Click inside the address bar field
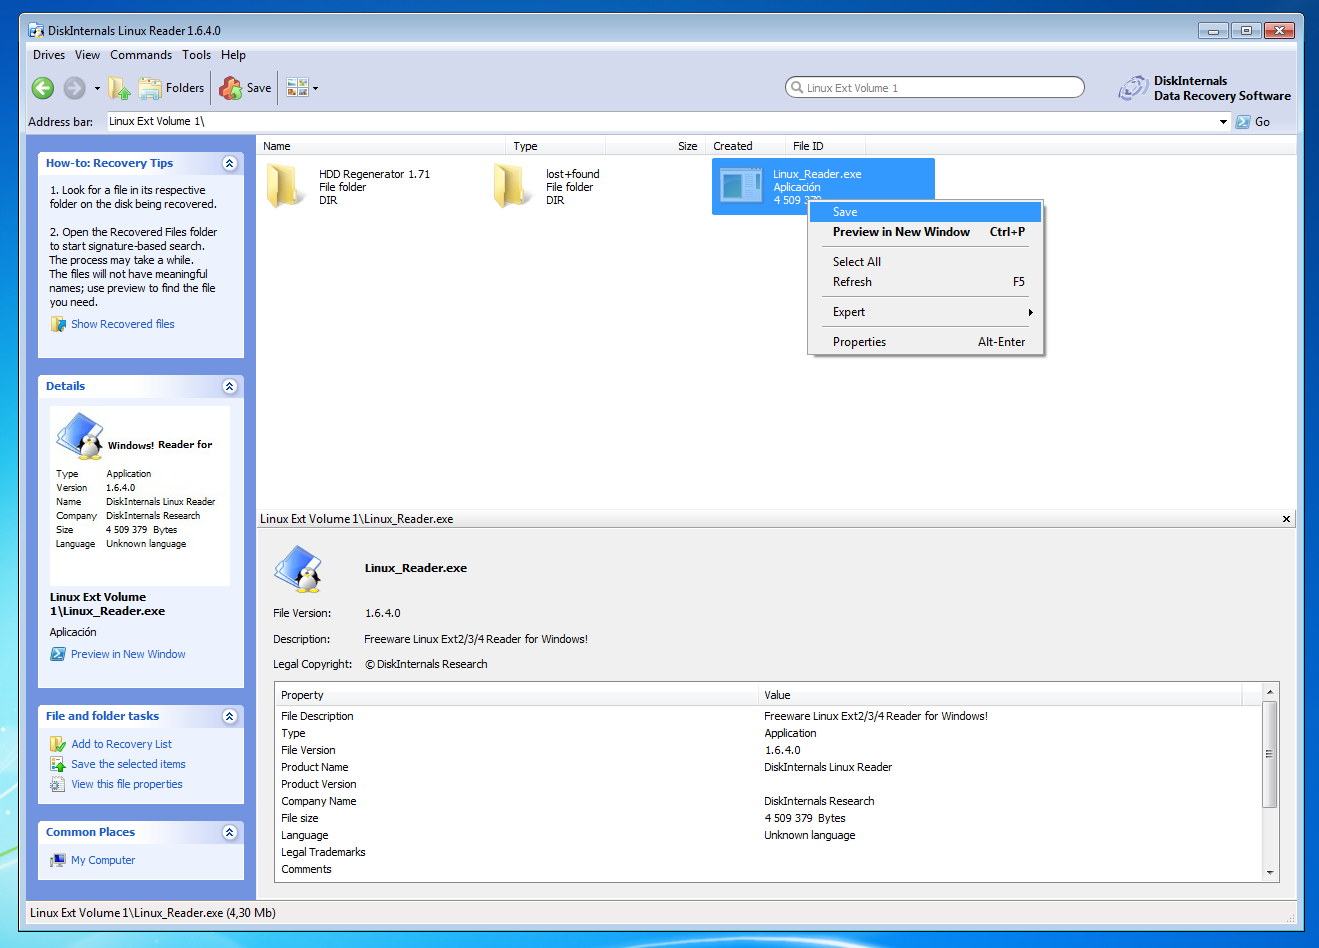The height and width of the screenshot is (948, 1319). tap(660, 121)
